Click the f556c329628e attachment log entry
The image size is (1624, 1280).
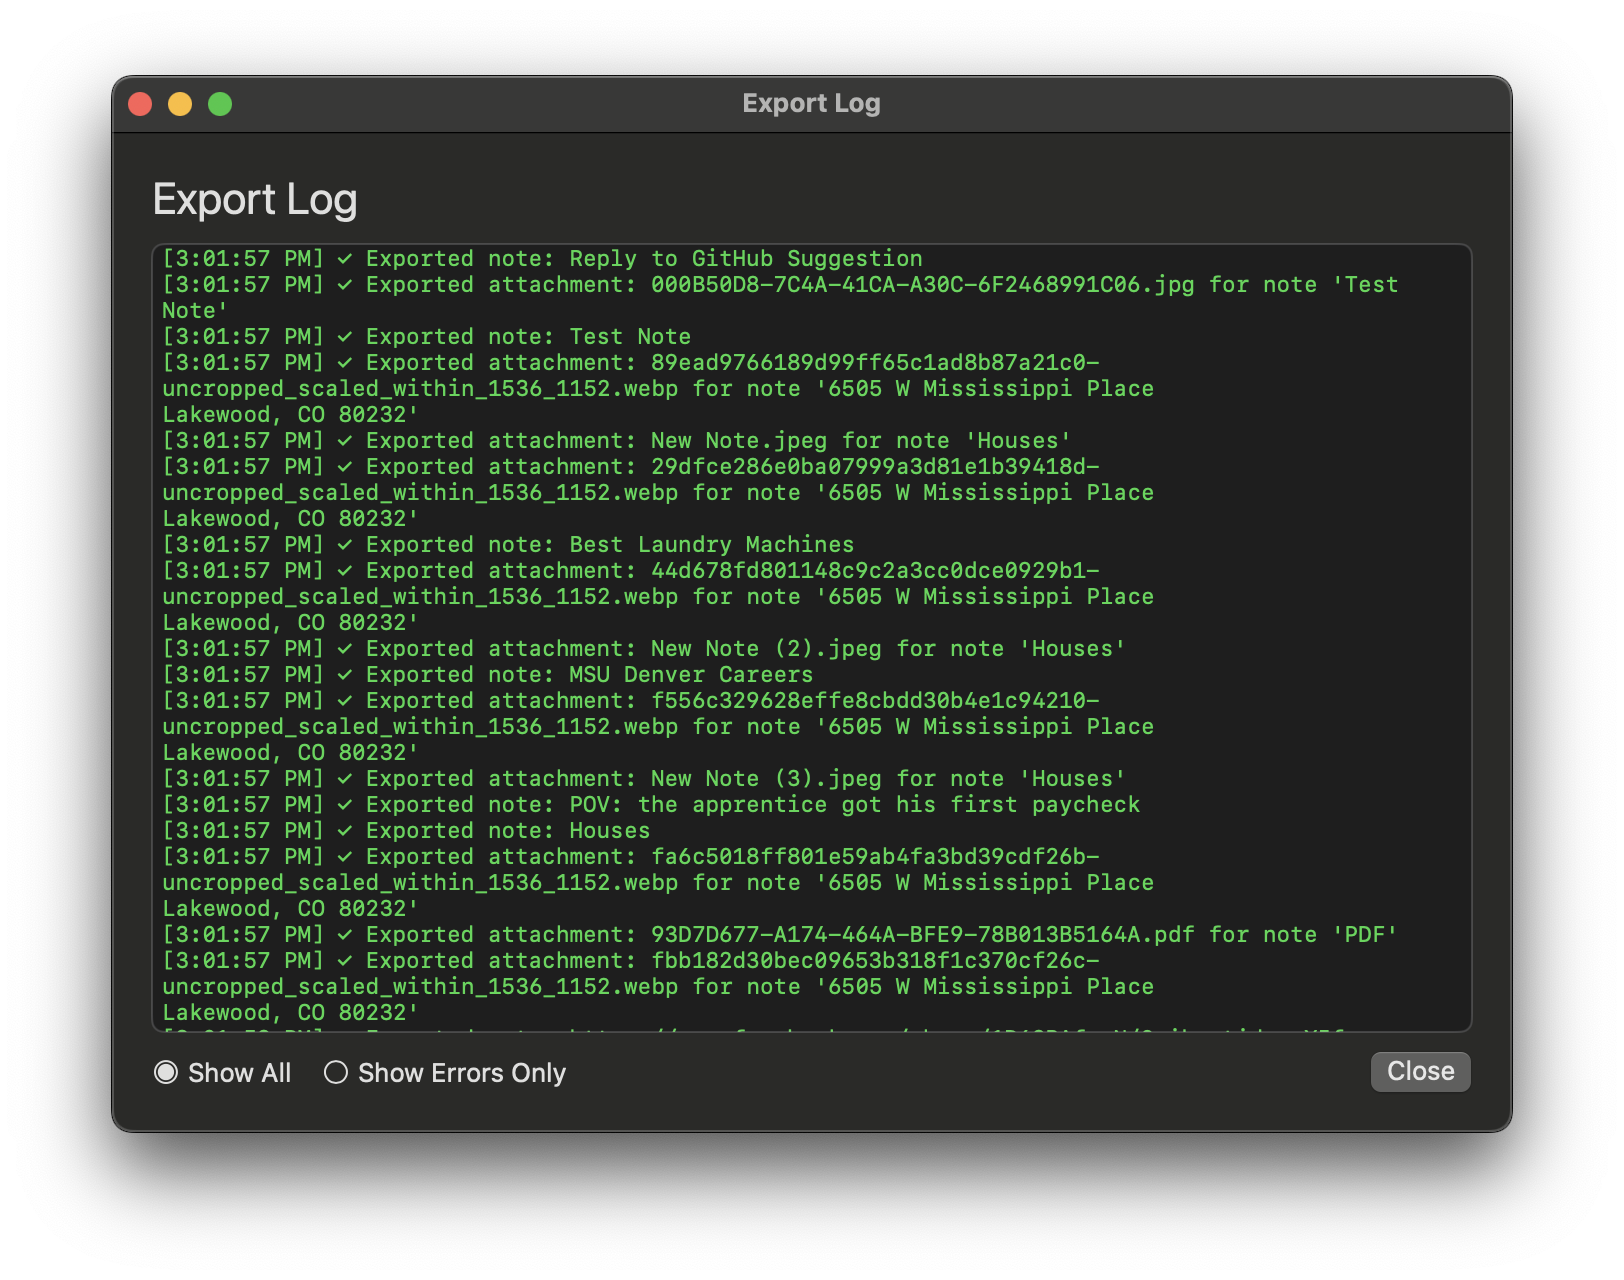[658, 727]
